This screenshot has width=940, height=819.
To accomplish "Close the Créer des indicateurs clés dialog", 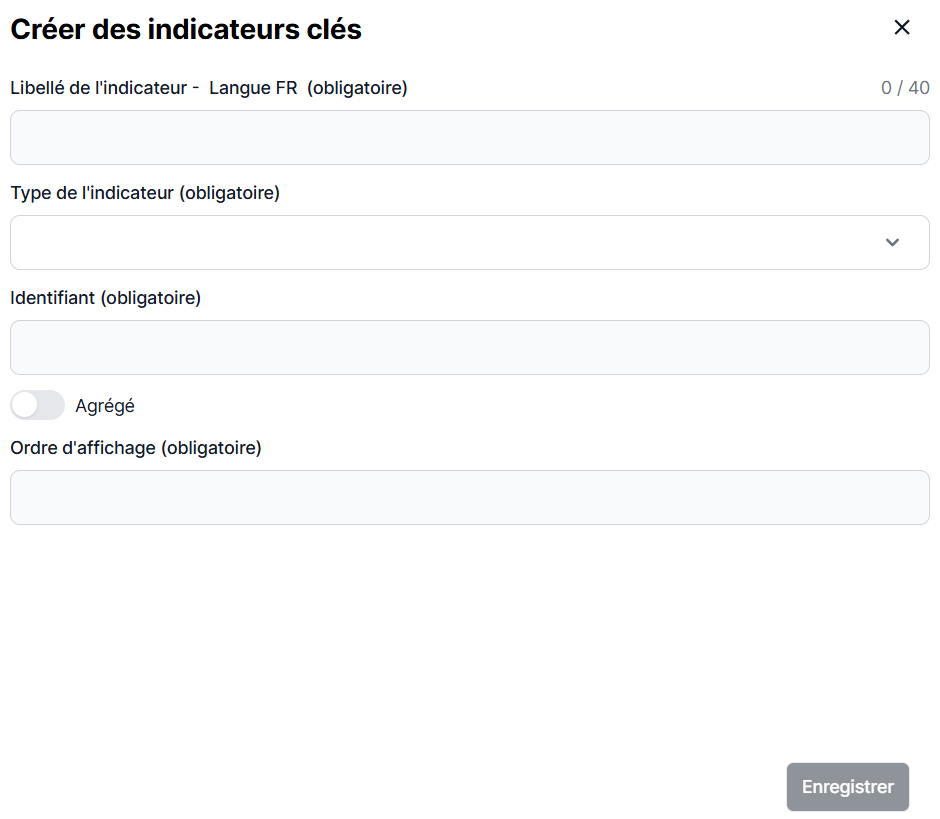I will pyautogui.click(x=902, y=28).
